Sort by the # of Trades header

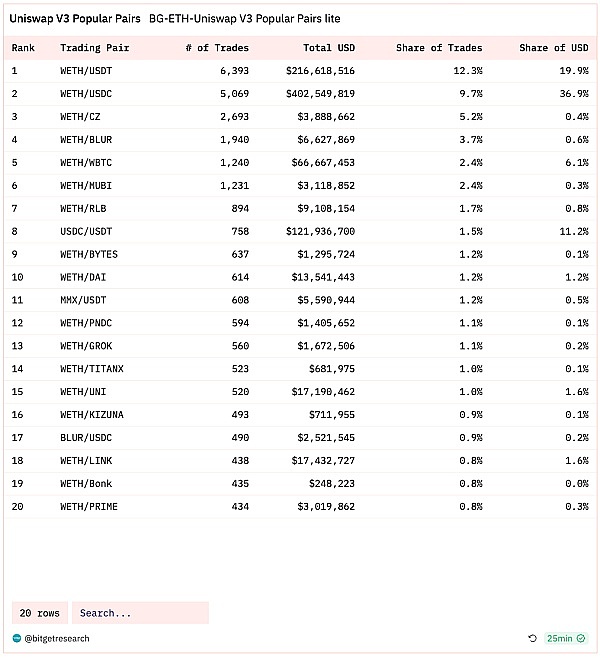217,47
